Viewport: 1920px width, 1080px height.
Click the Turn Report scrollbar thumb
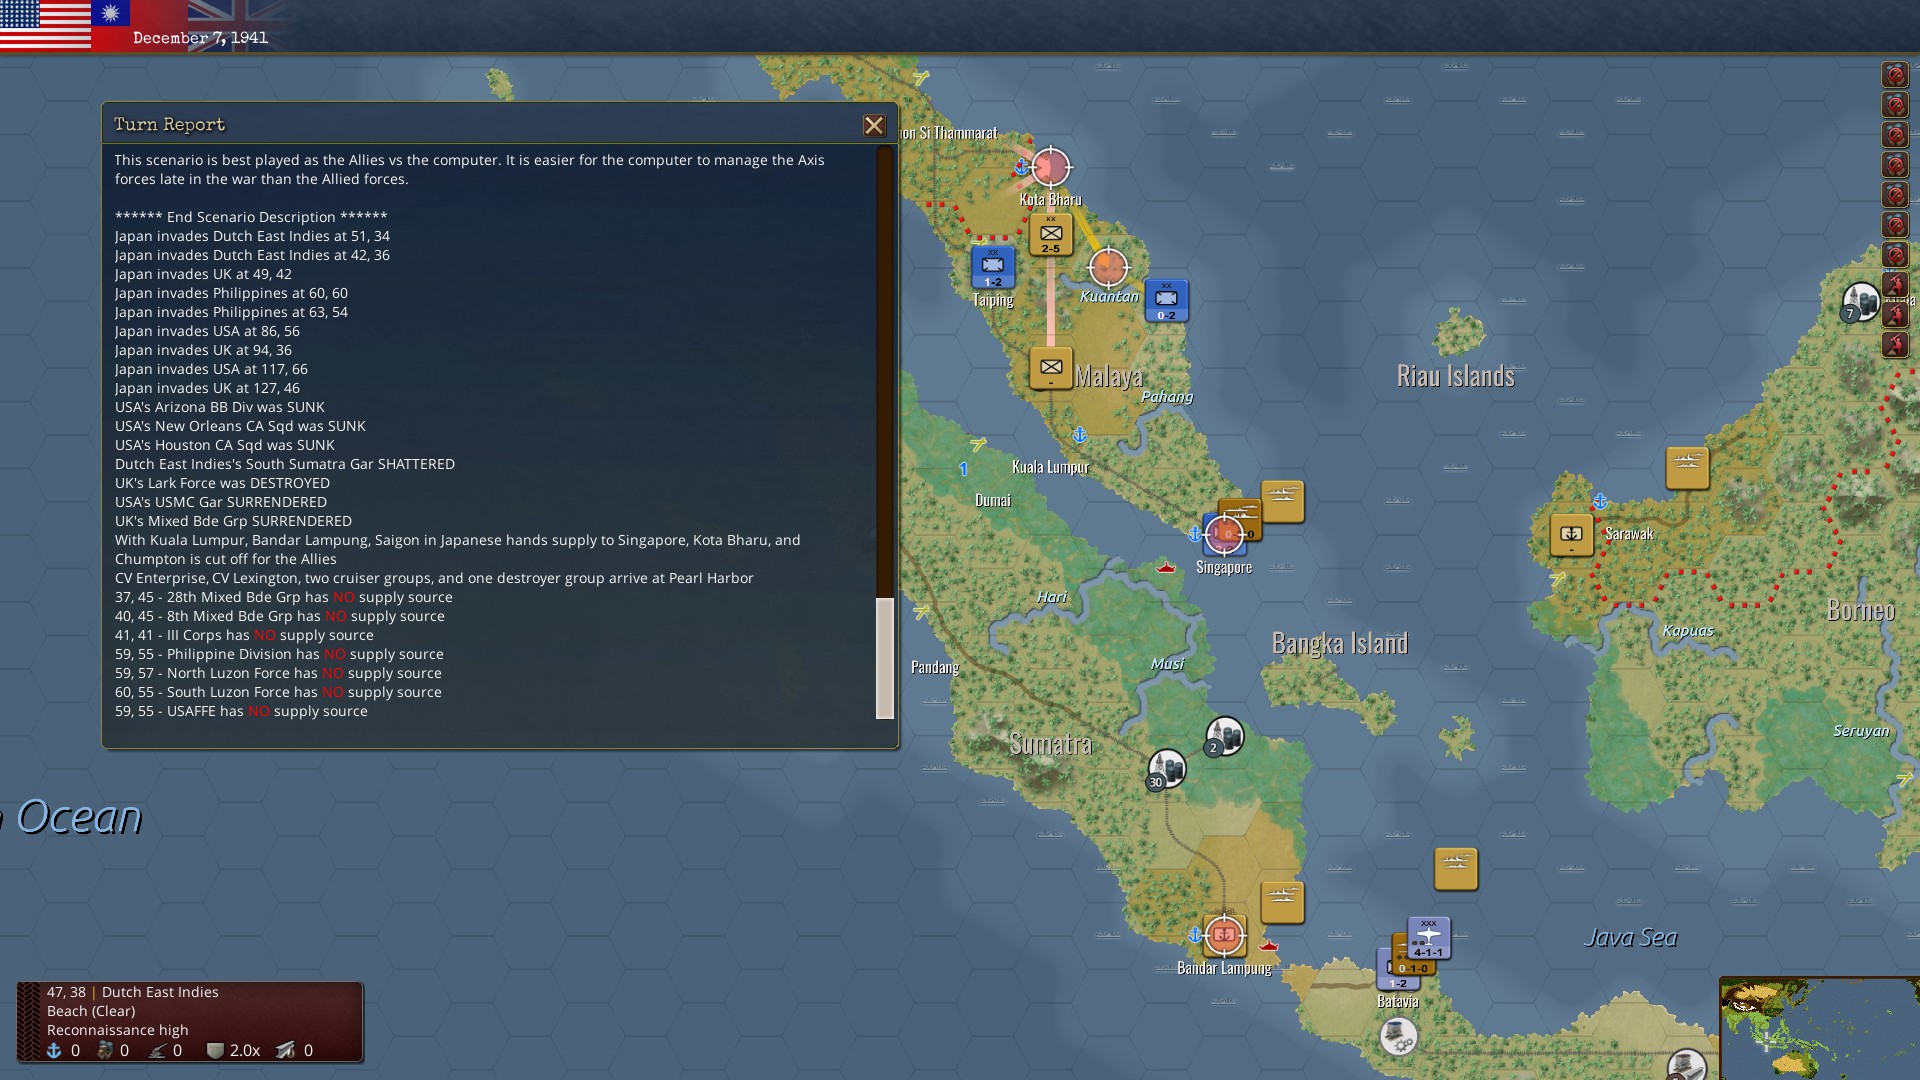(884, 658)
